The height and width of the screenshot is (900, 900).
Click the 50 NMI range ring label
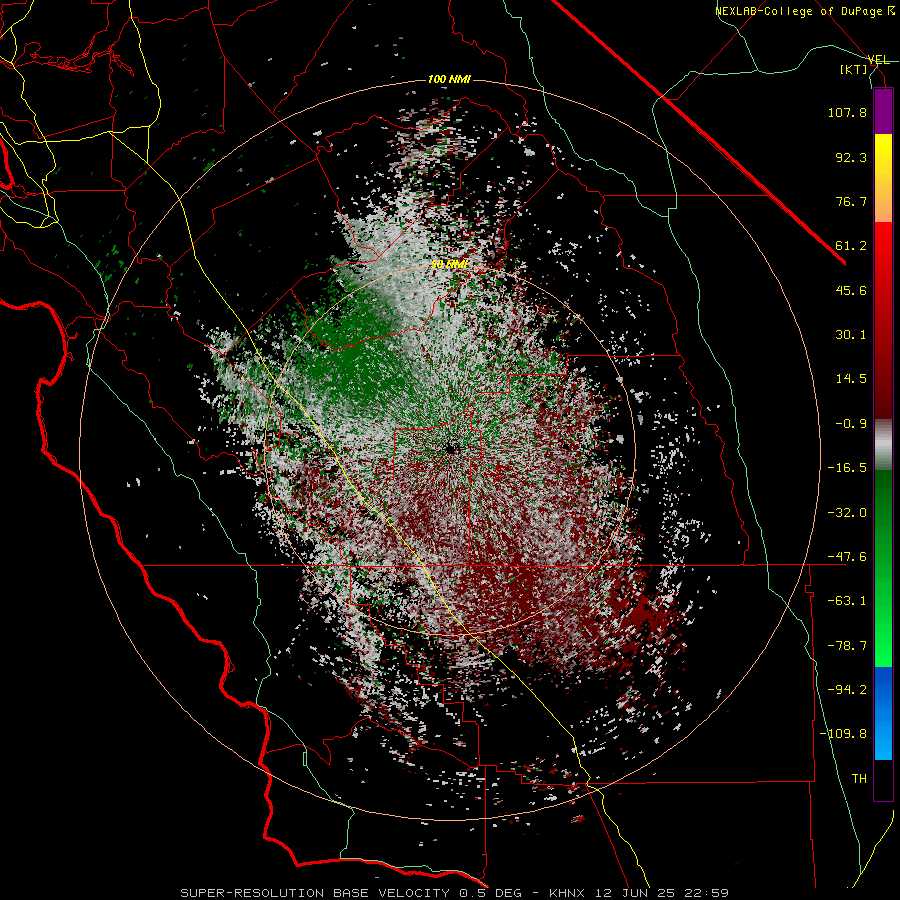449,265
